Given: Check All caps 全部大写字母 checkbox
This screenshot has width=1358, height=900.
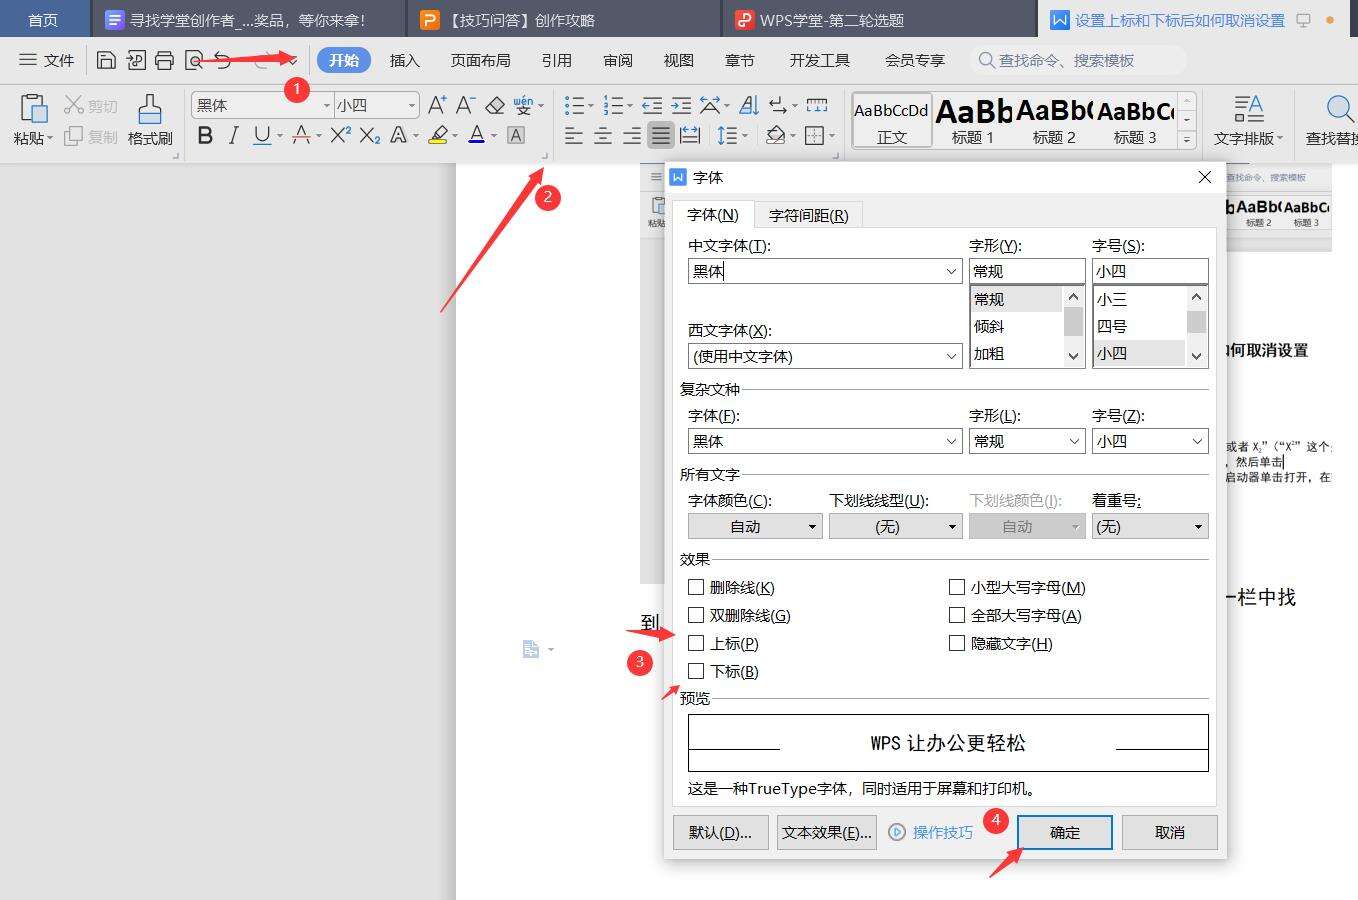Looking at the screenshot, I should click(x=957, y=615).
